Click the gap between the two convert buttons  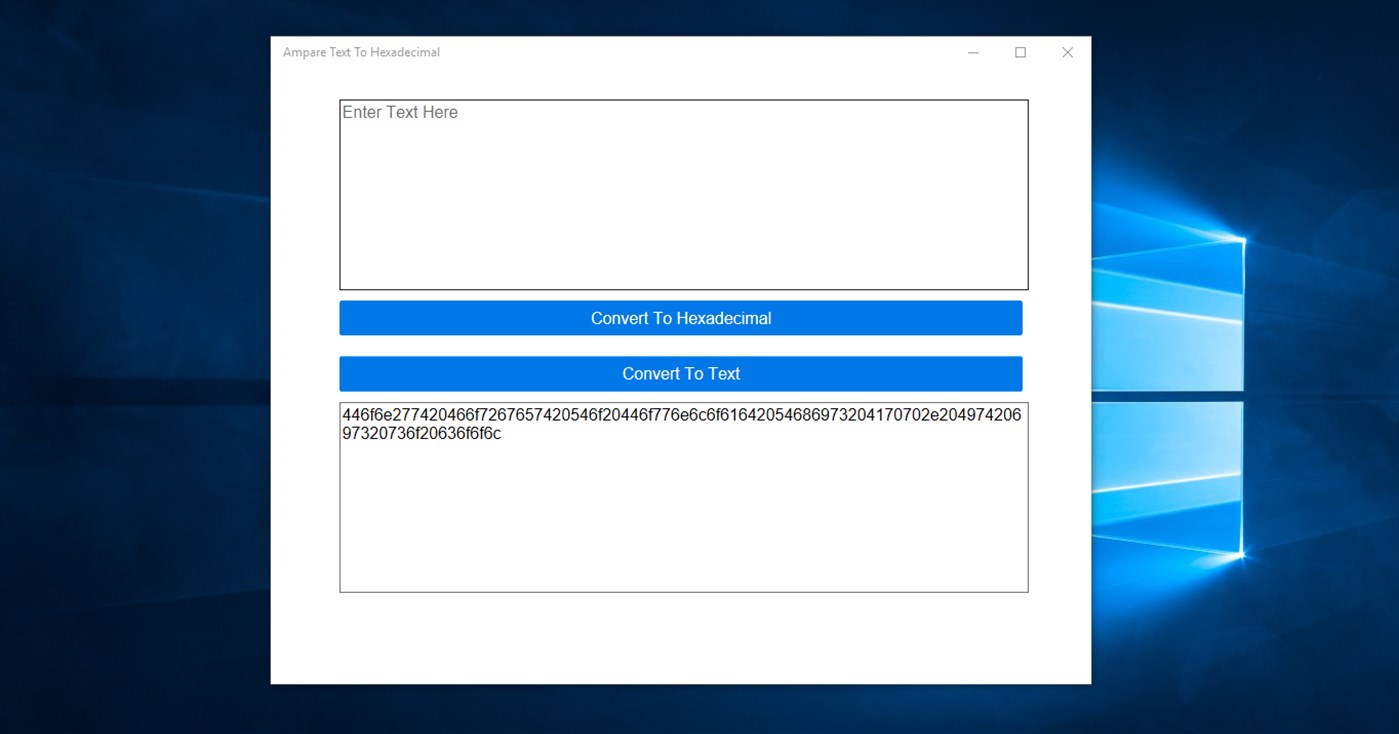coord(683,345)
